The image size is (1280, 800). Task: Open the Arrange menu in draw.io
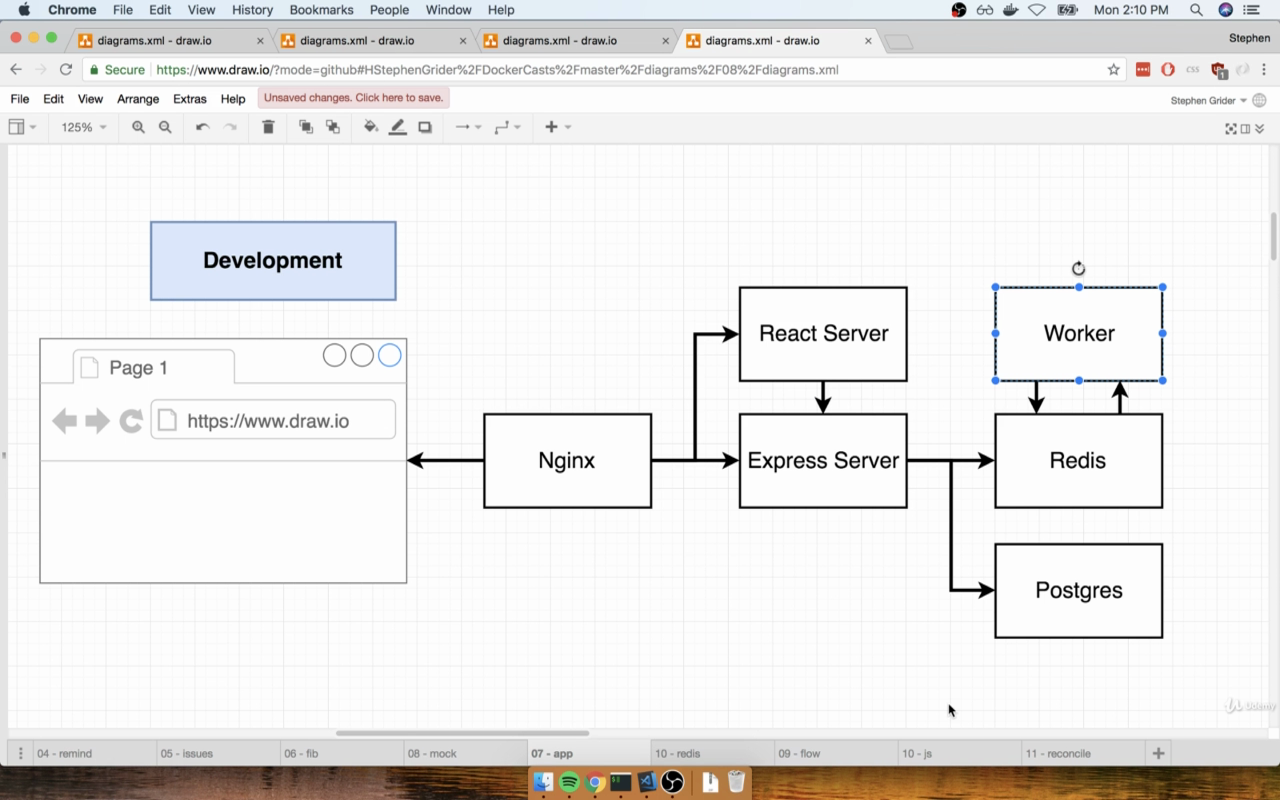[138, 99]
